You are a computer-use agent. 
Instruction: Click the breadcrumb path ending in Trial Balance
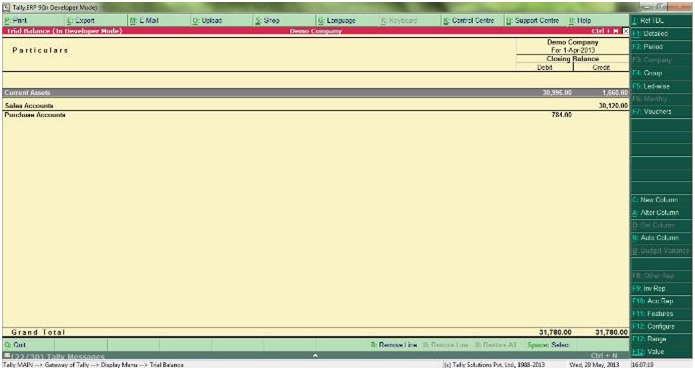pos(93,365)
